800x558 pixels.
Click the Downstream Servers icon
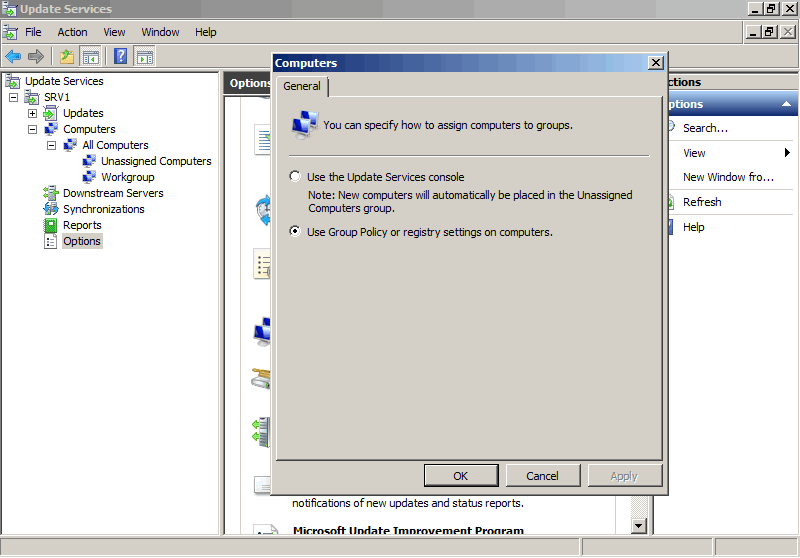point(51,193)
